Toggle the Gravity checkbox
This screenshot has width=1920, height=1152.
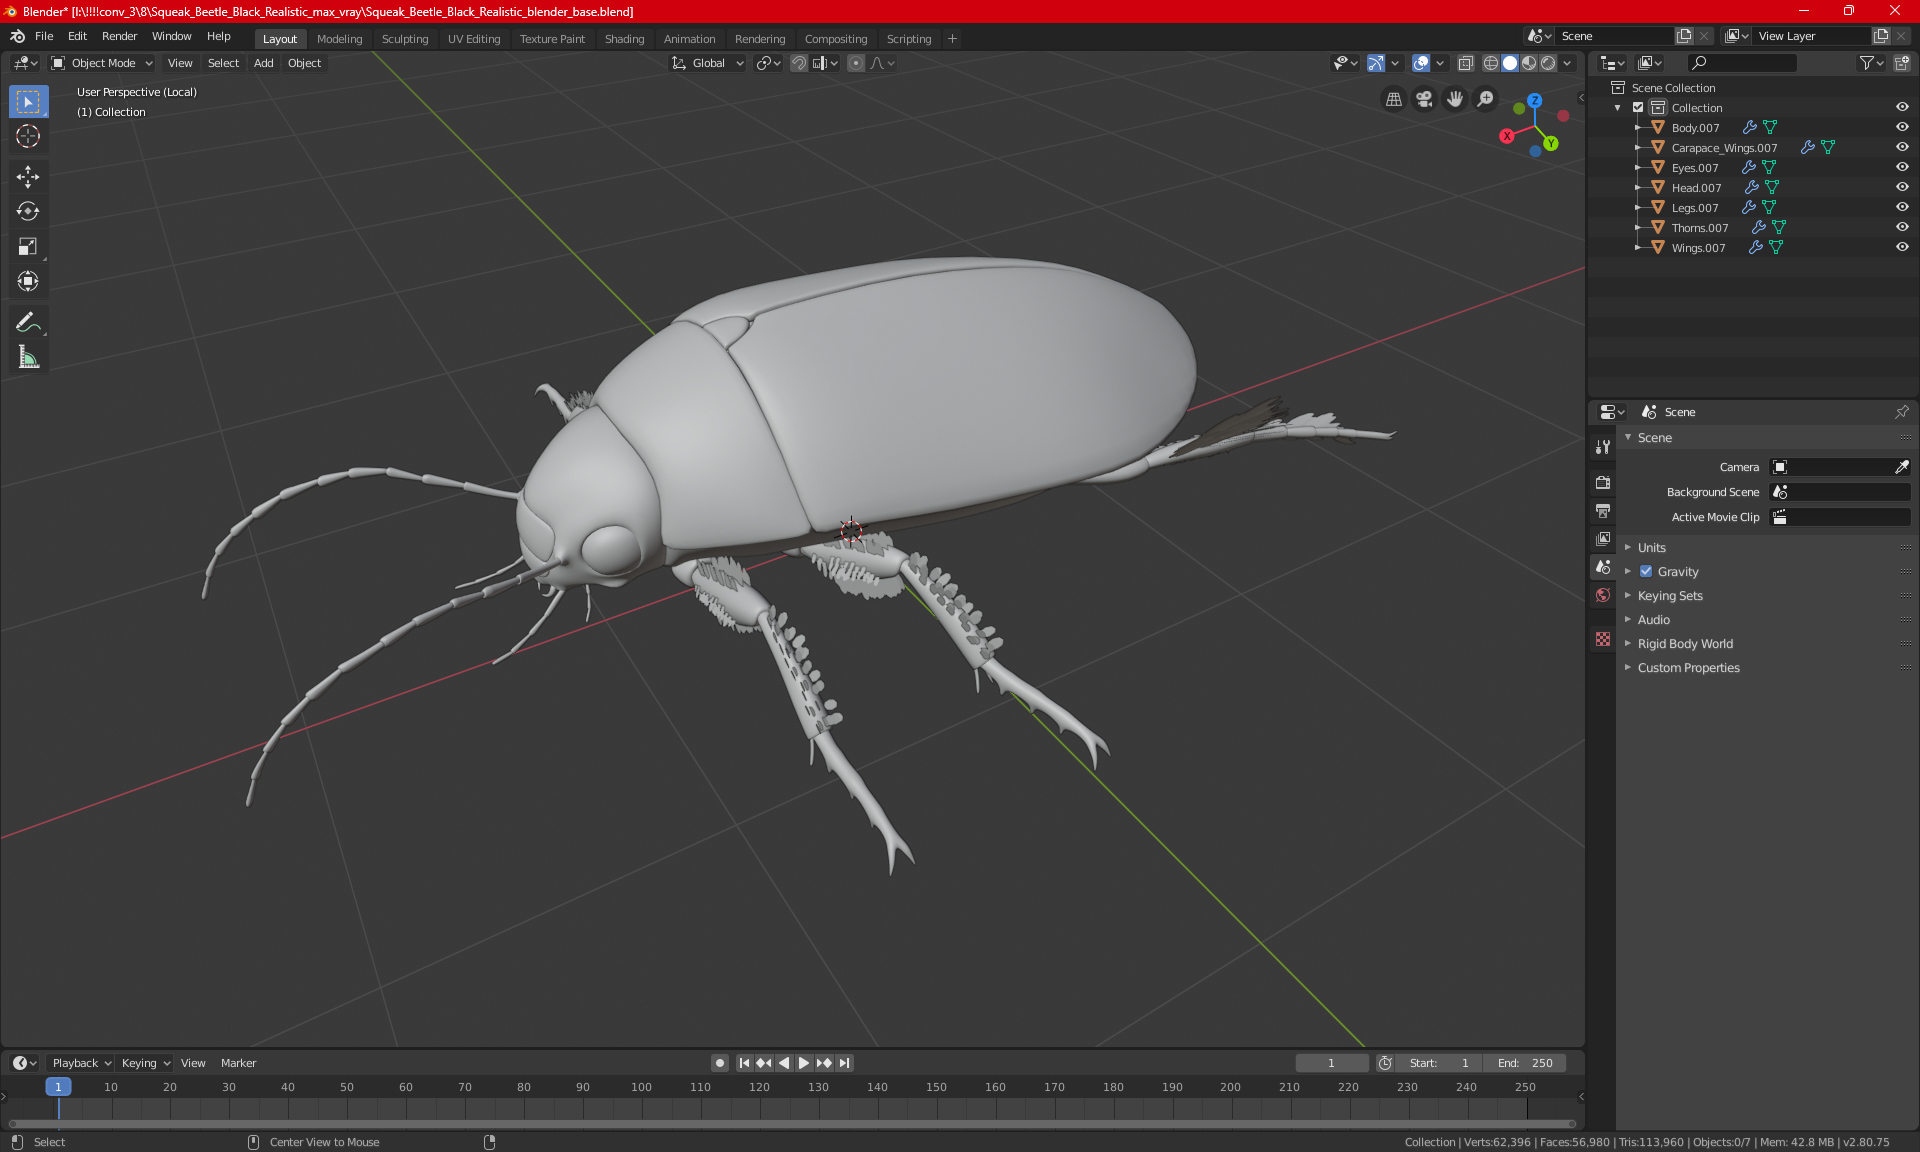coord(1646,572)
